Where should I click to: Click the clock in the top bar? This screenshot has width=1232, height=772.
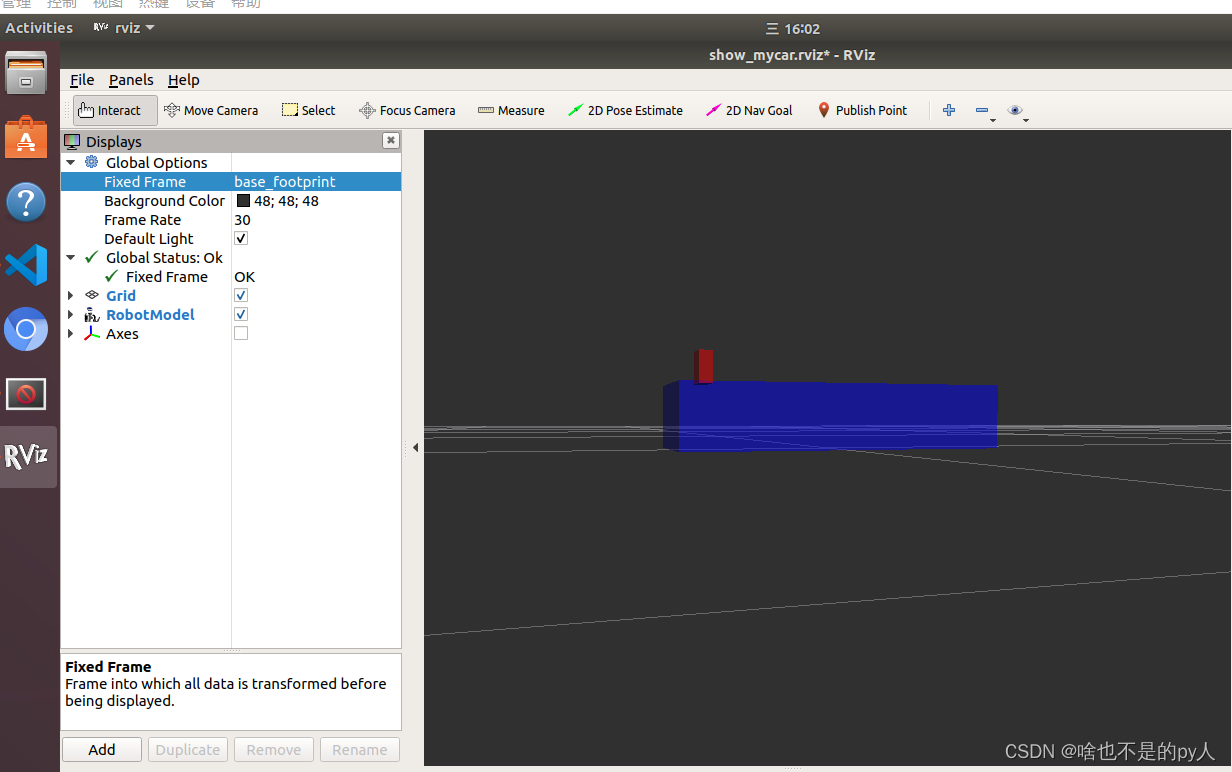(x=793, y=29)
